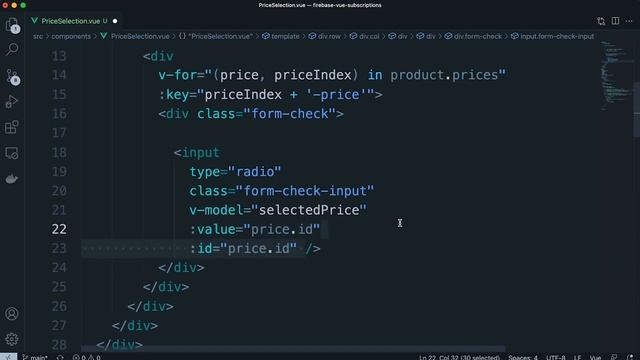Click the Open Changes compare icon
The width and height of the screenshot is (640, 360).
pyautogui.click(x=601, y=21)
